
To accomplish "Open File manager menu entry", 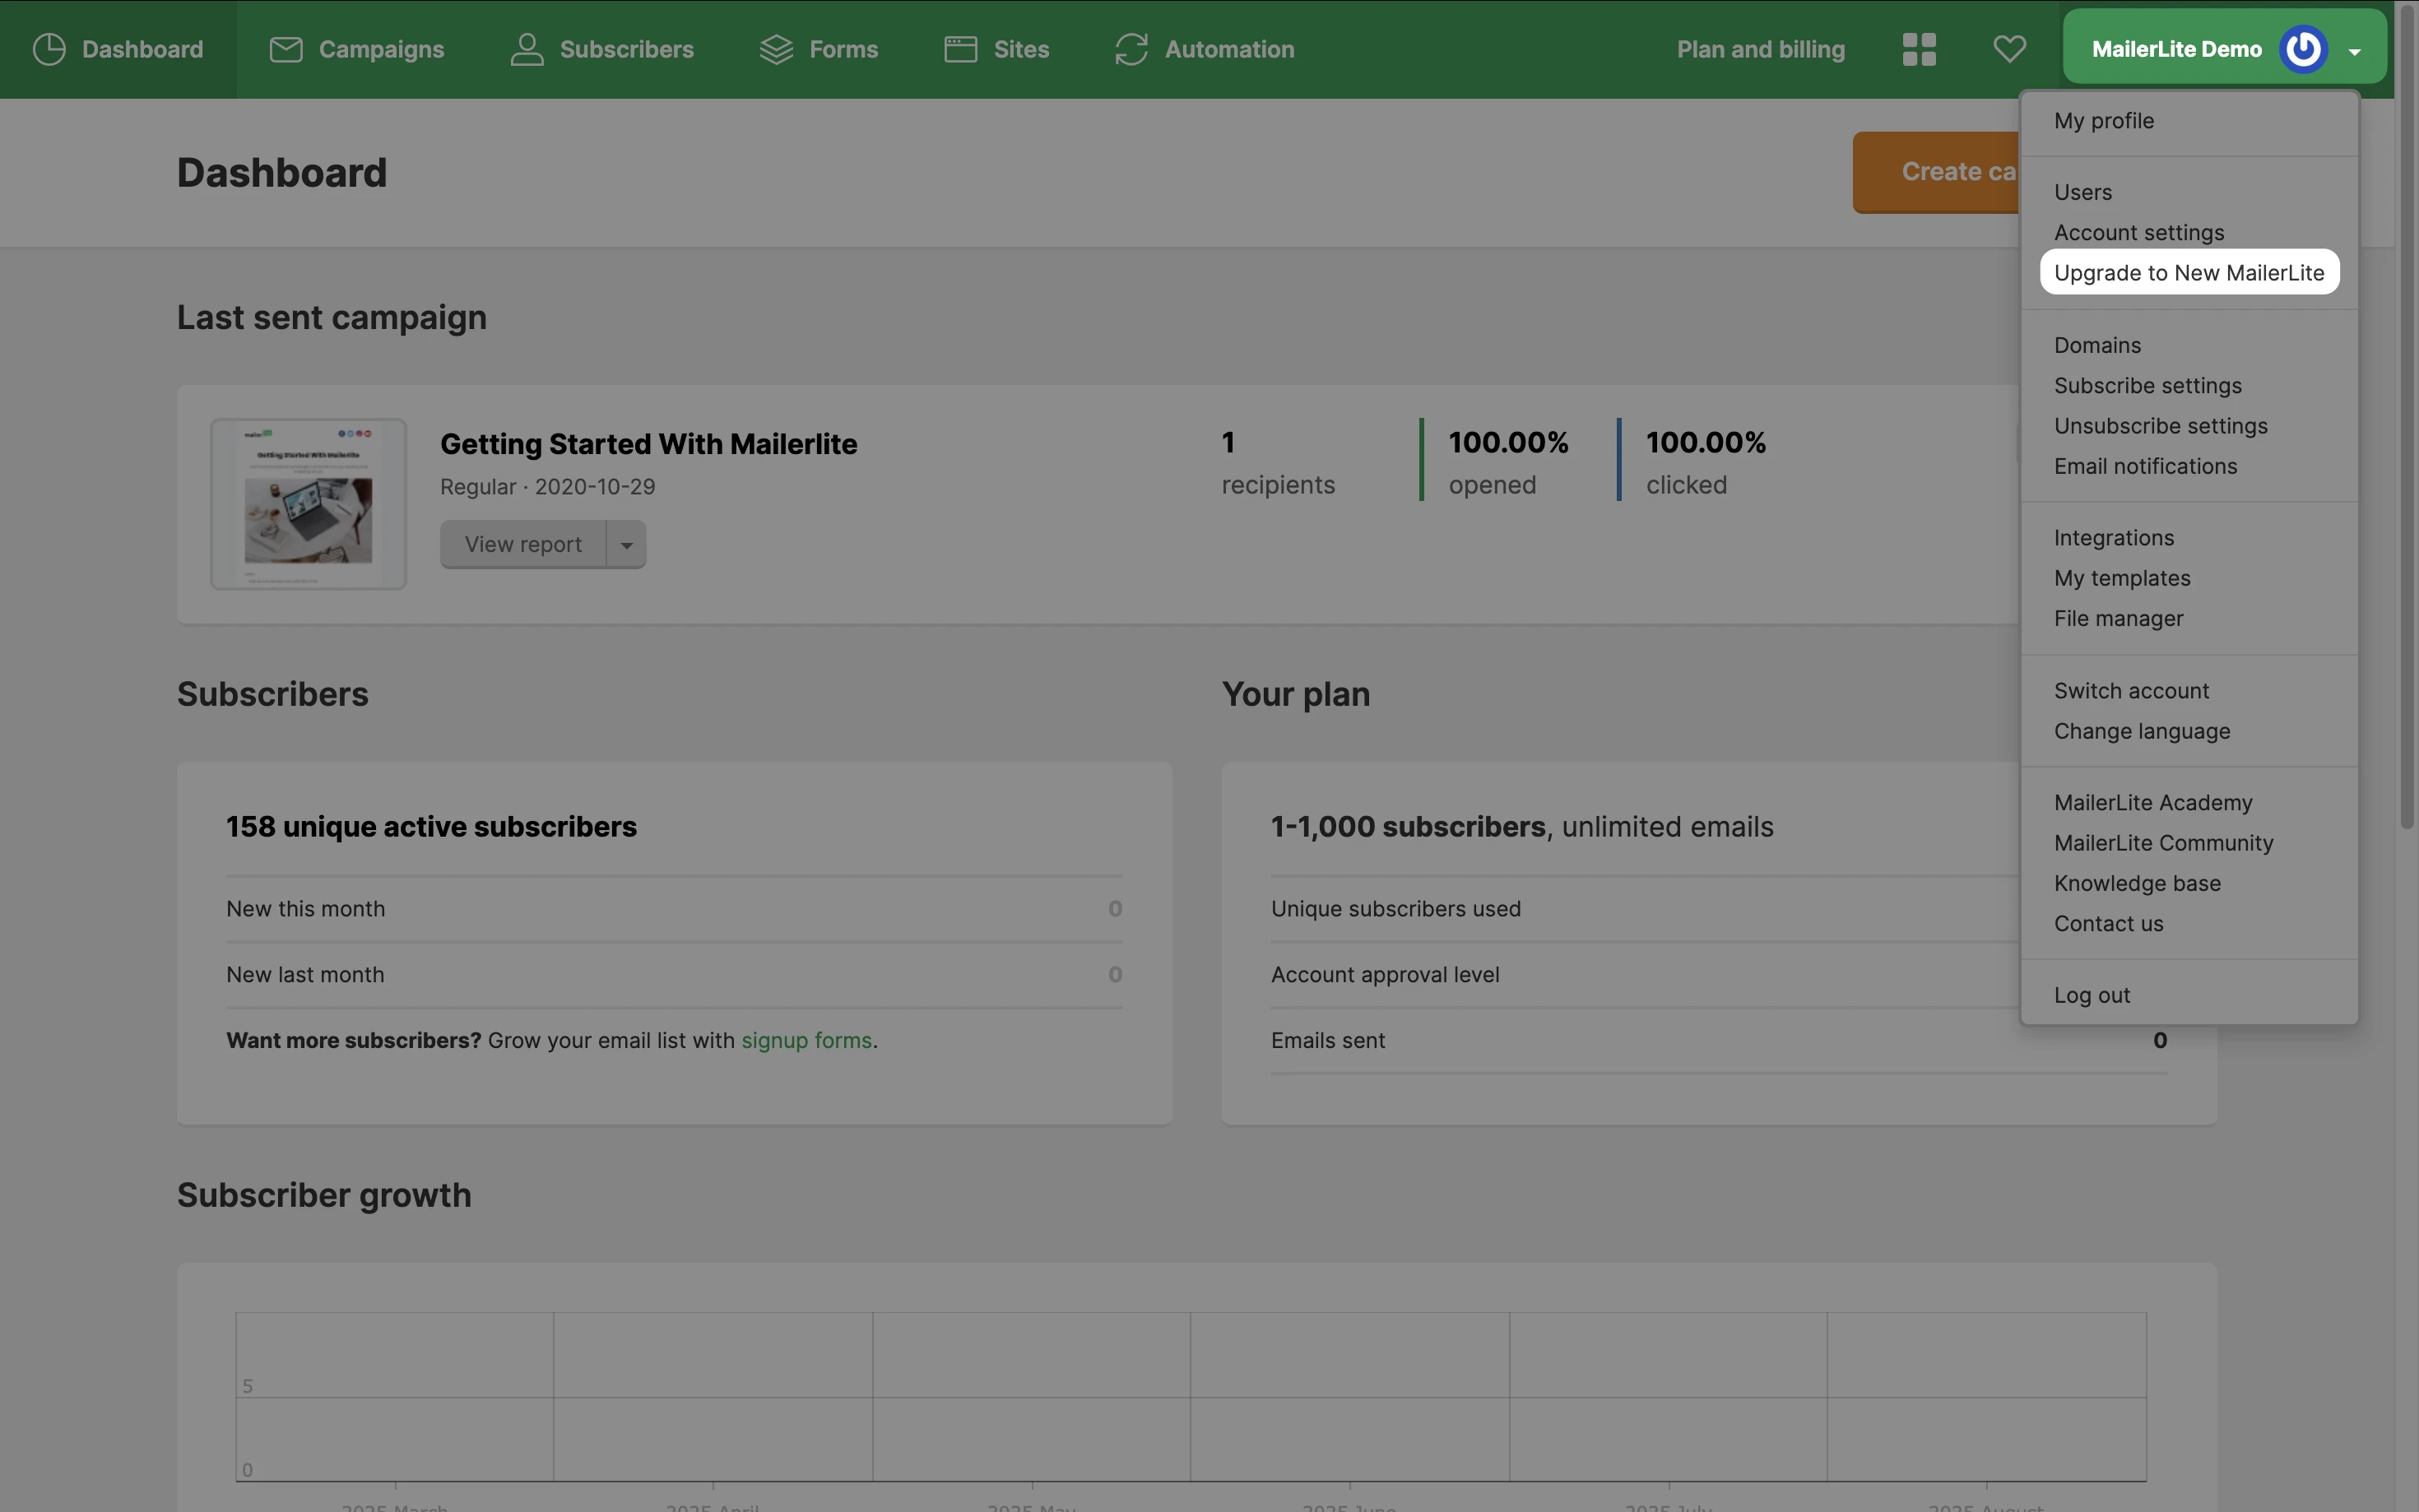I will [2118, 619].
